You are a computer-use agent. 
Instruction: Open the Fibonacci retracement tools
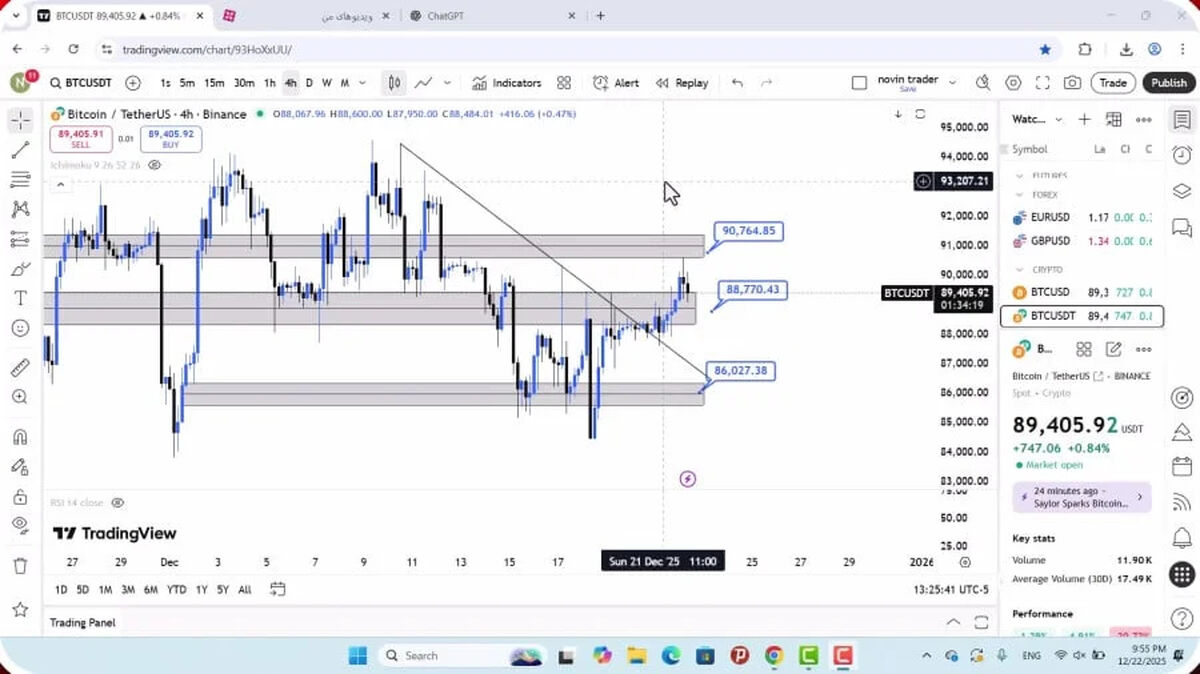pyautogui.click(x=20, y=180)
